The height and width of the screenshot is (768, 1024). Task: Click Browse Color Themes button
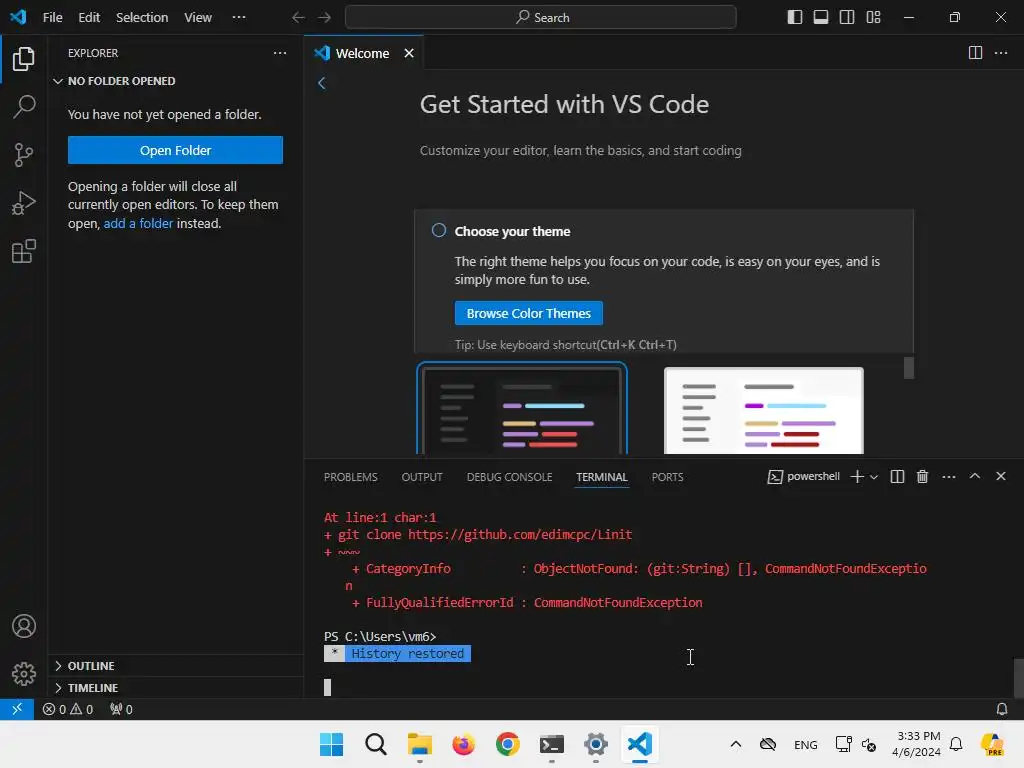528,313
